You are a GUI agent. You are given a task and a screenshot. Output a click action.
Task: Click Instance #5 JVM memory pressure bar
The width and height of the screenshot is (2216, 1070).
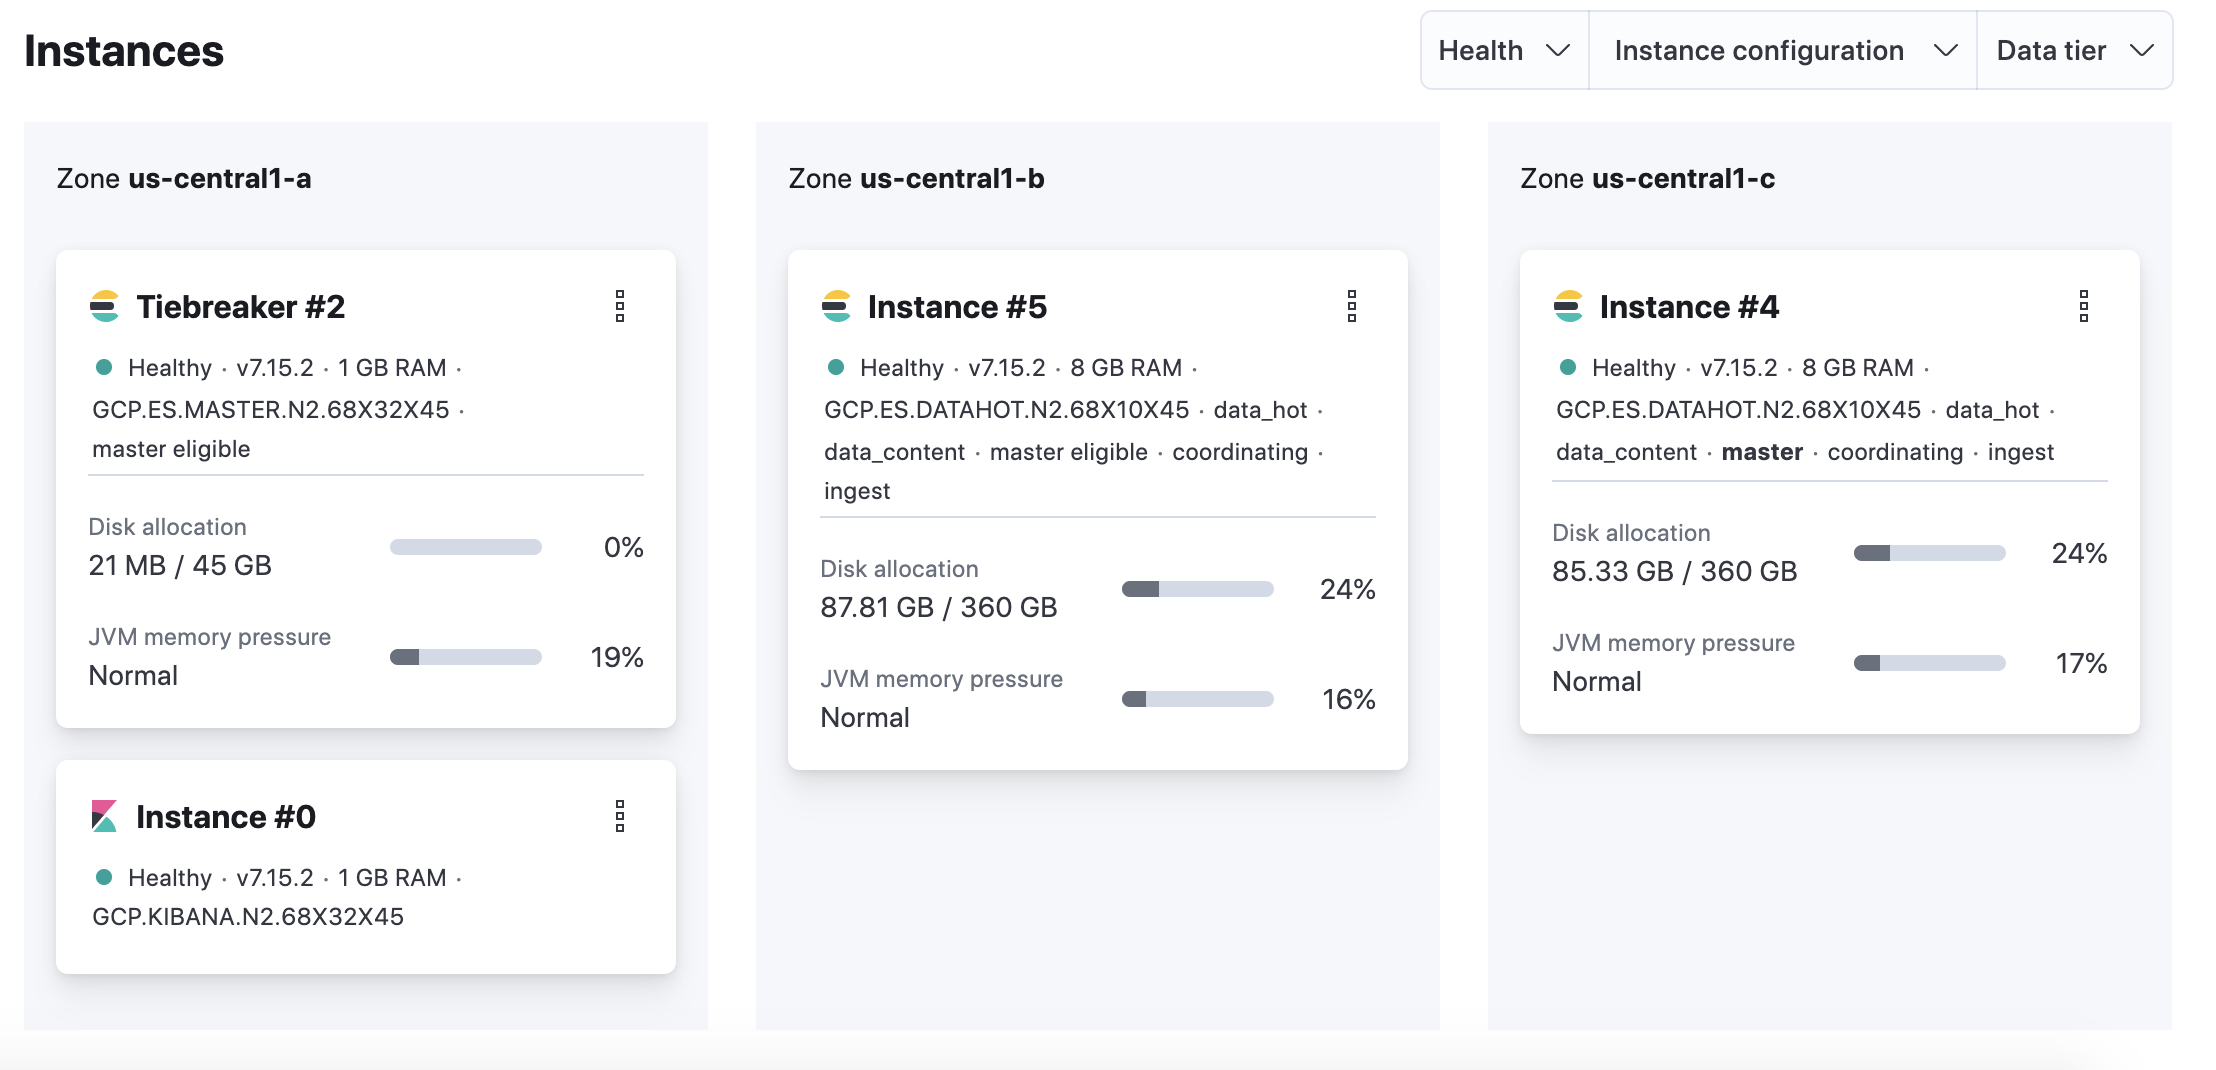click(x=1198, y=699)
